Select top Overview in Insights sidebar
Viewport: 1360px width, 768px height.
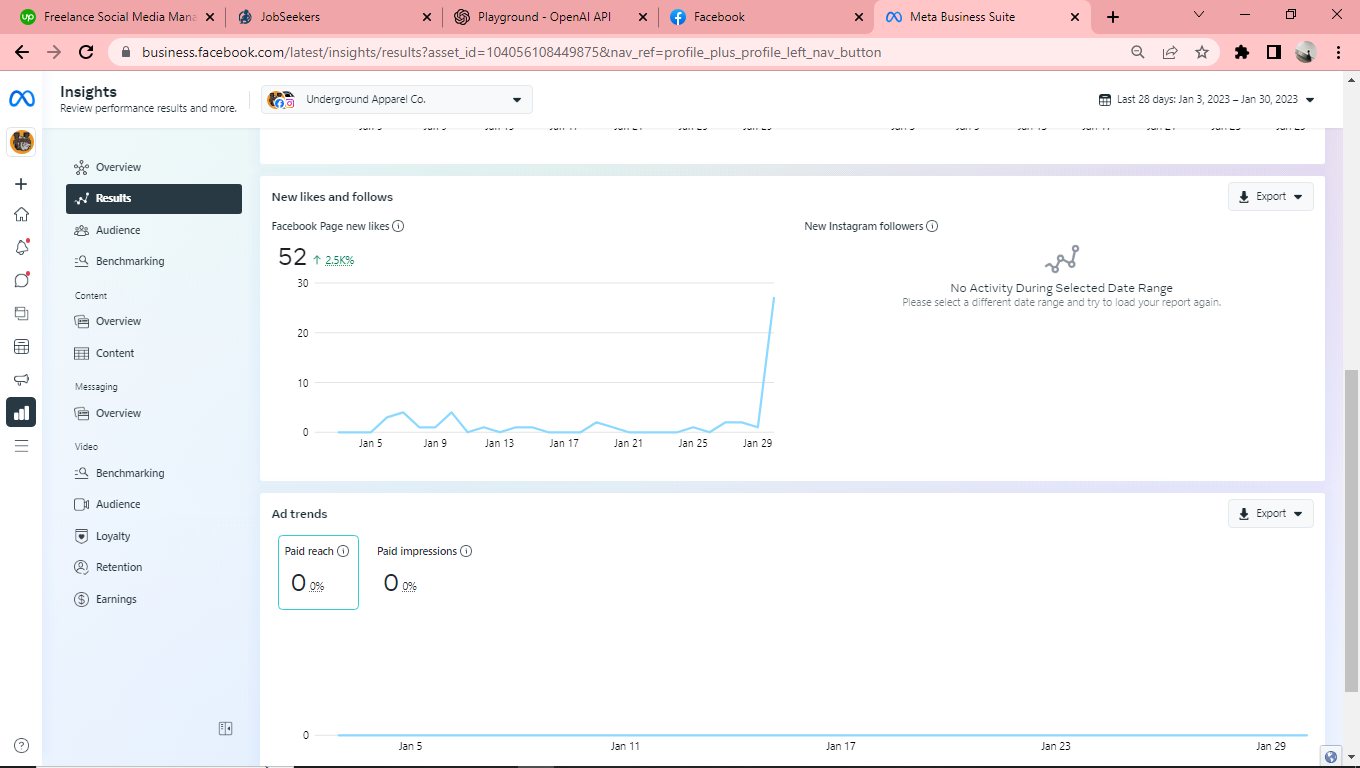point(154,167)
